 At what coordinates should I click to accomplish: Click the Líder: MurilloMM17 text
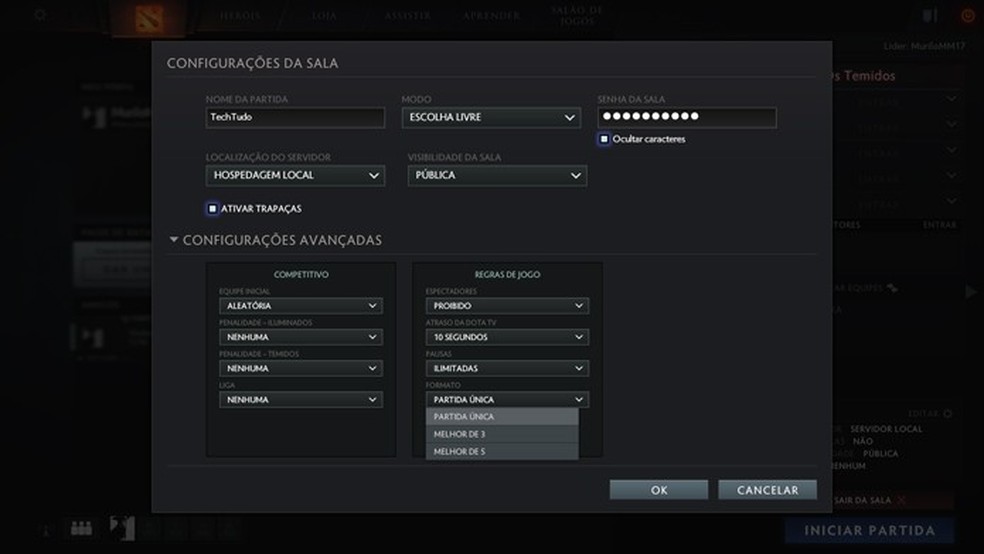[x=924, y=46]
